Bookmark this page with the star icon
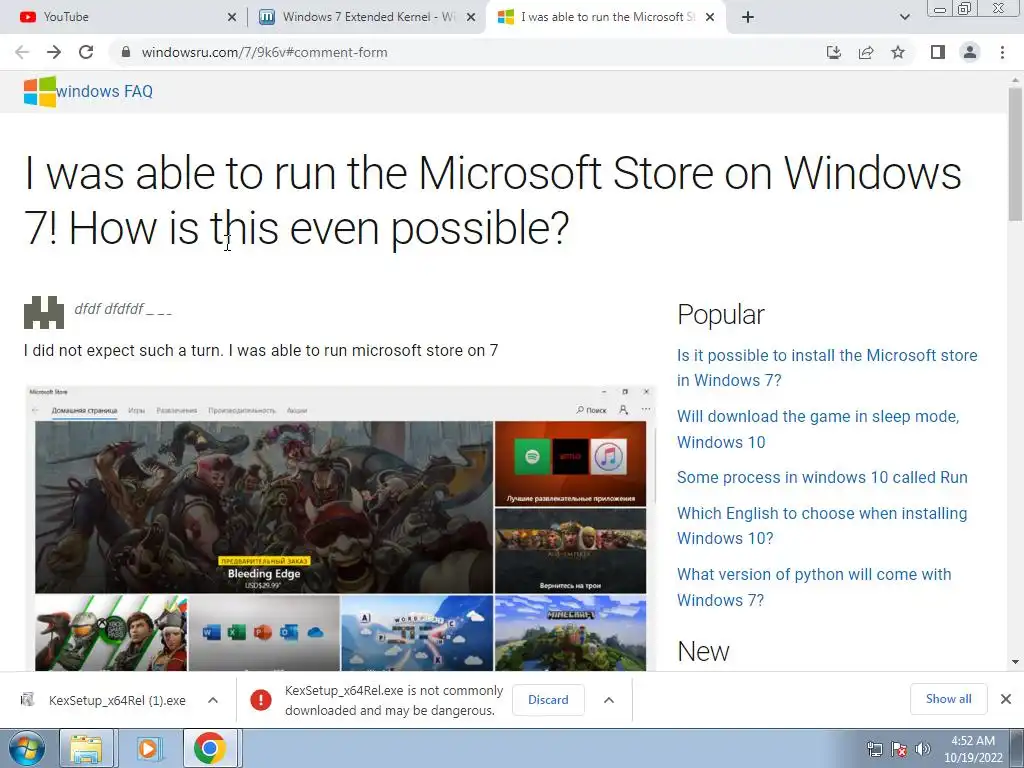The image size is (1024, 768). pos(898,52)
